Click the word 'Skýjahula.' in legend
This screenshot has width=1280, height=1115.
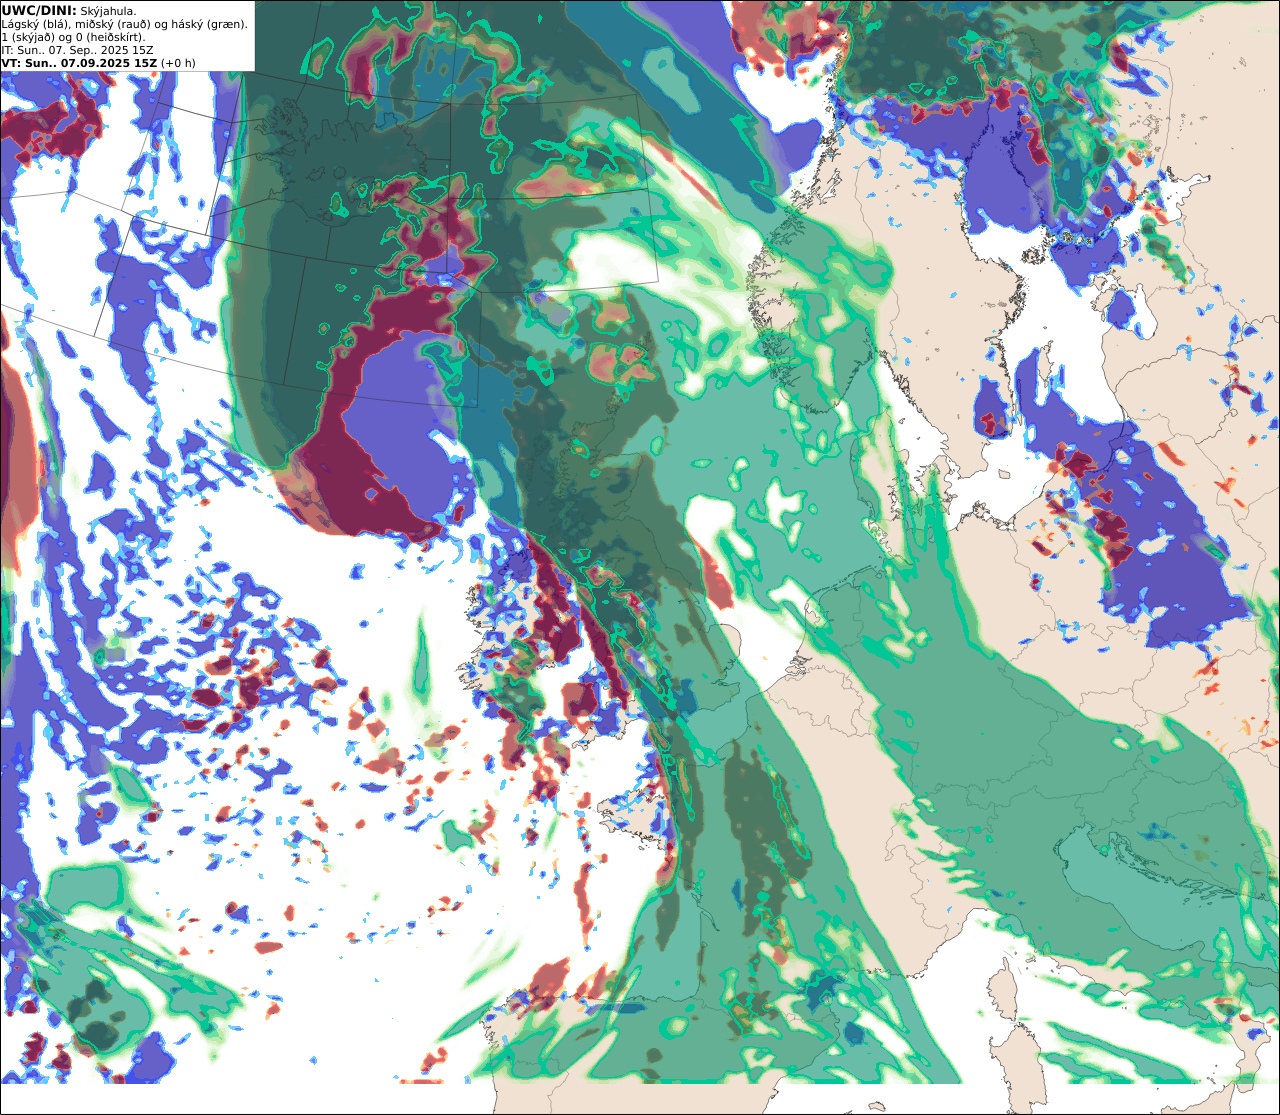(108, 11)
